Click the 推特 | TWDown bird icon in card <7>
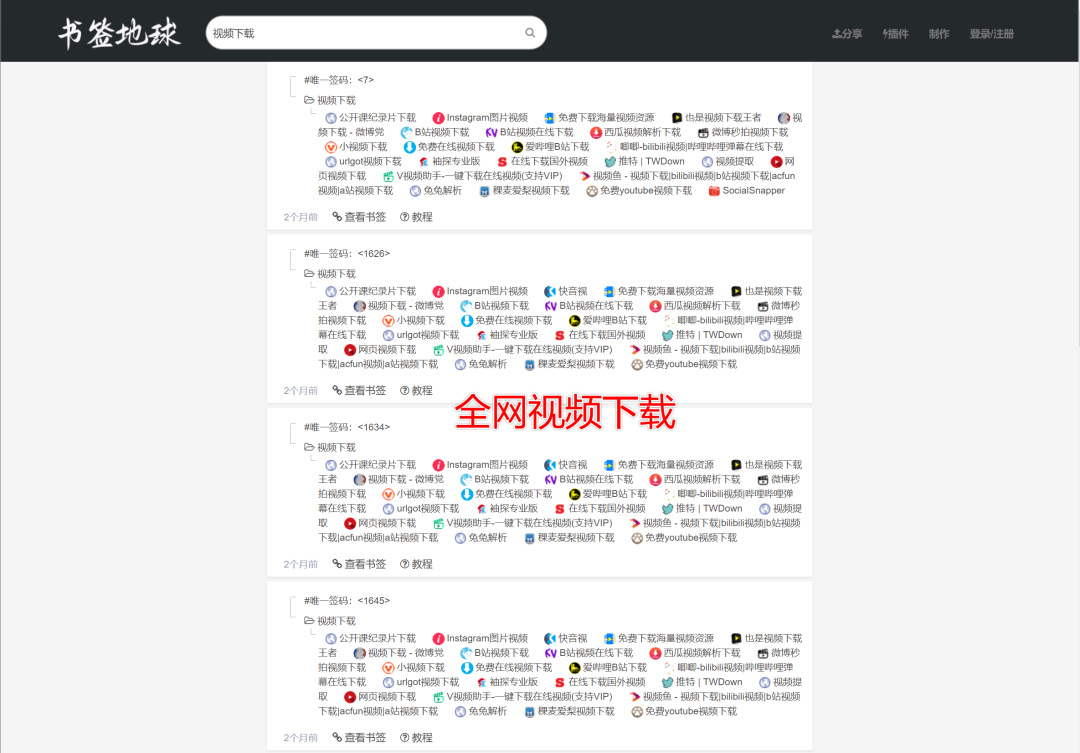The width and height of the screenshot is (1080, 753). coord(610,161)
